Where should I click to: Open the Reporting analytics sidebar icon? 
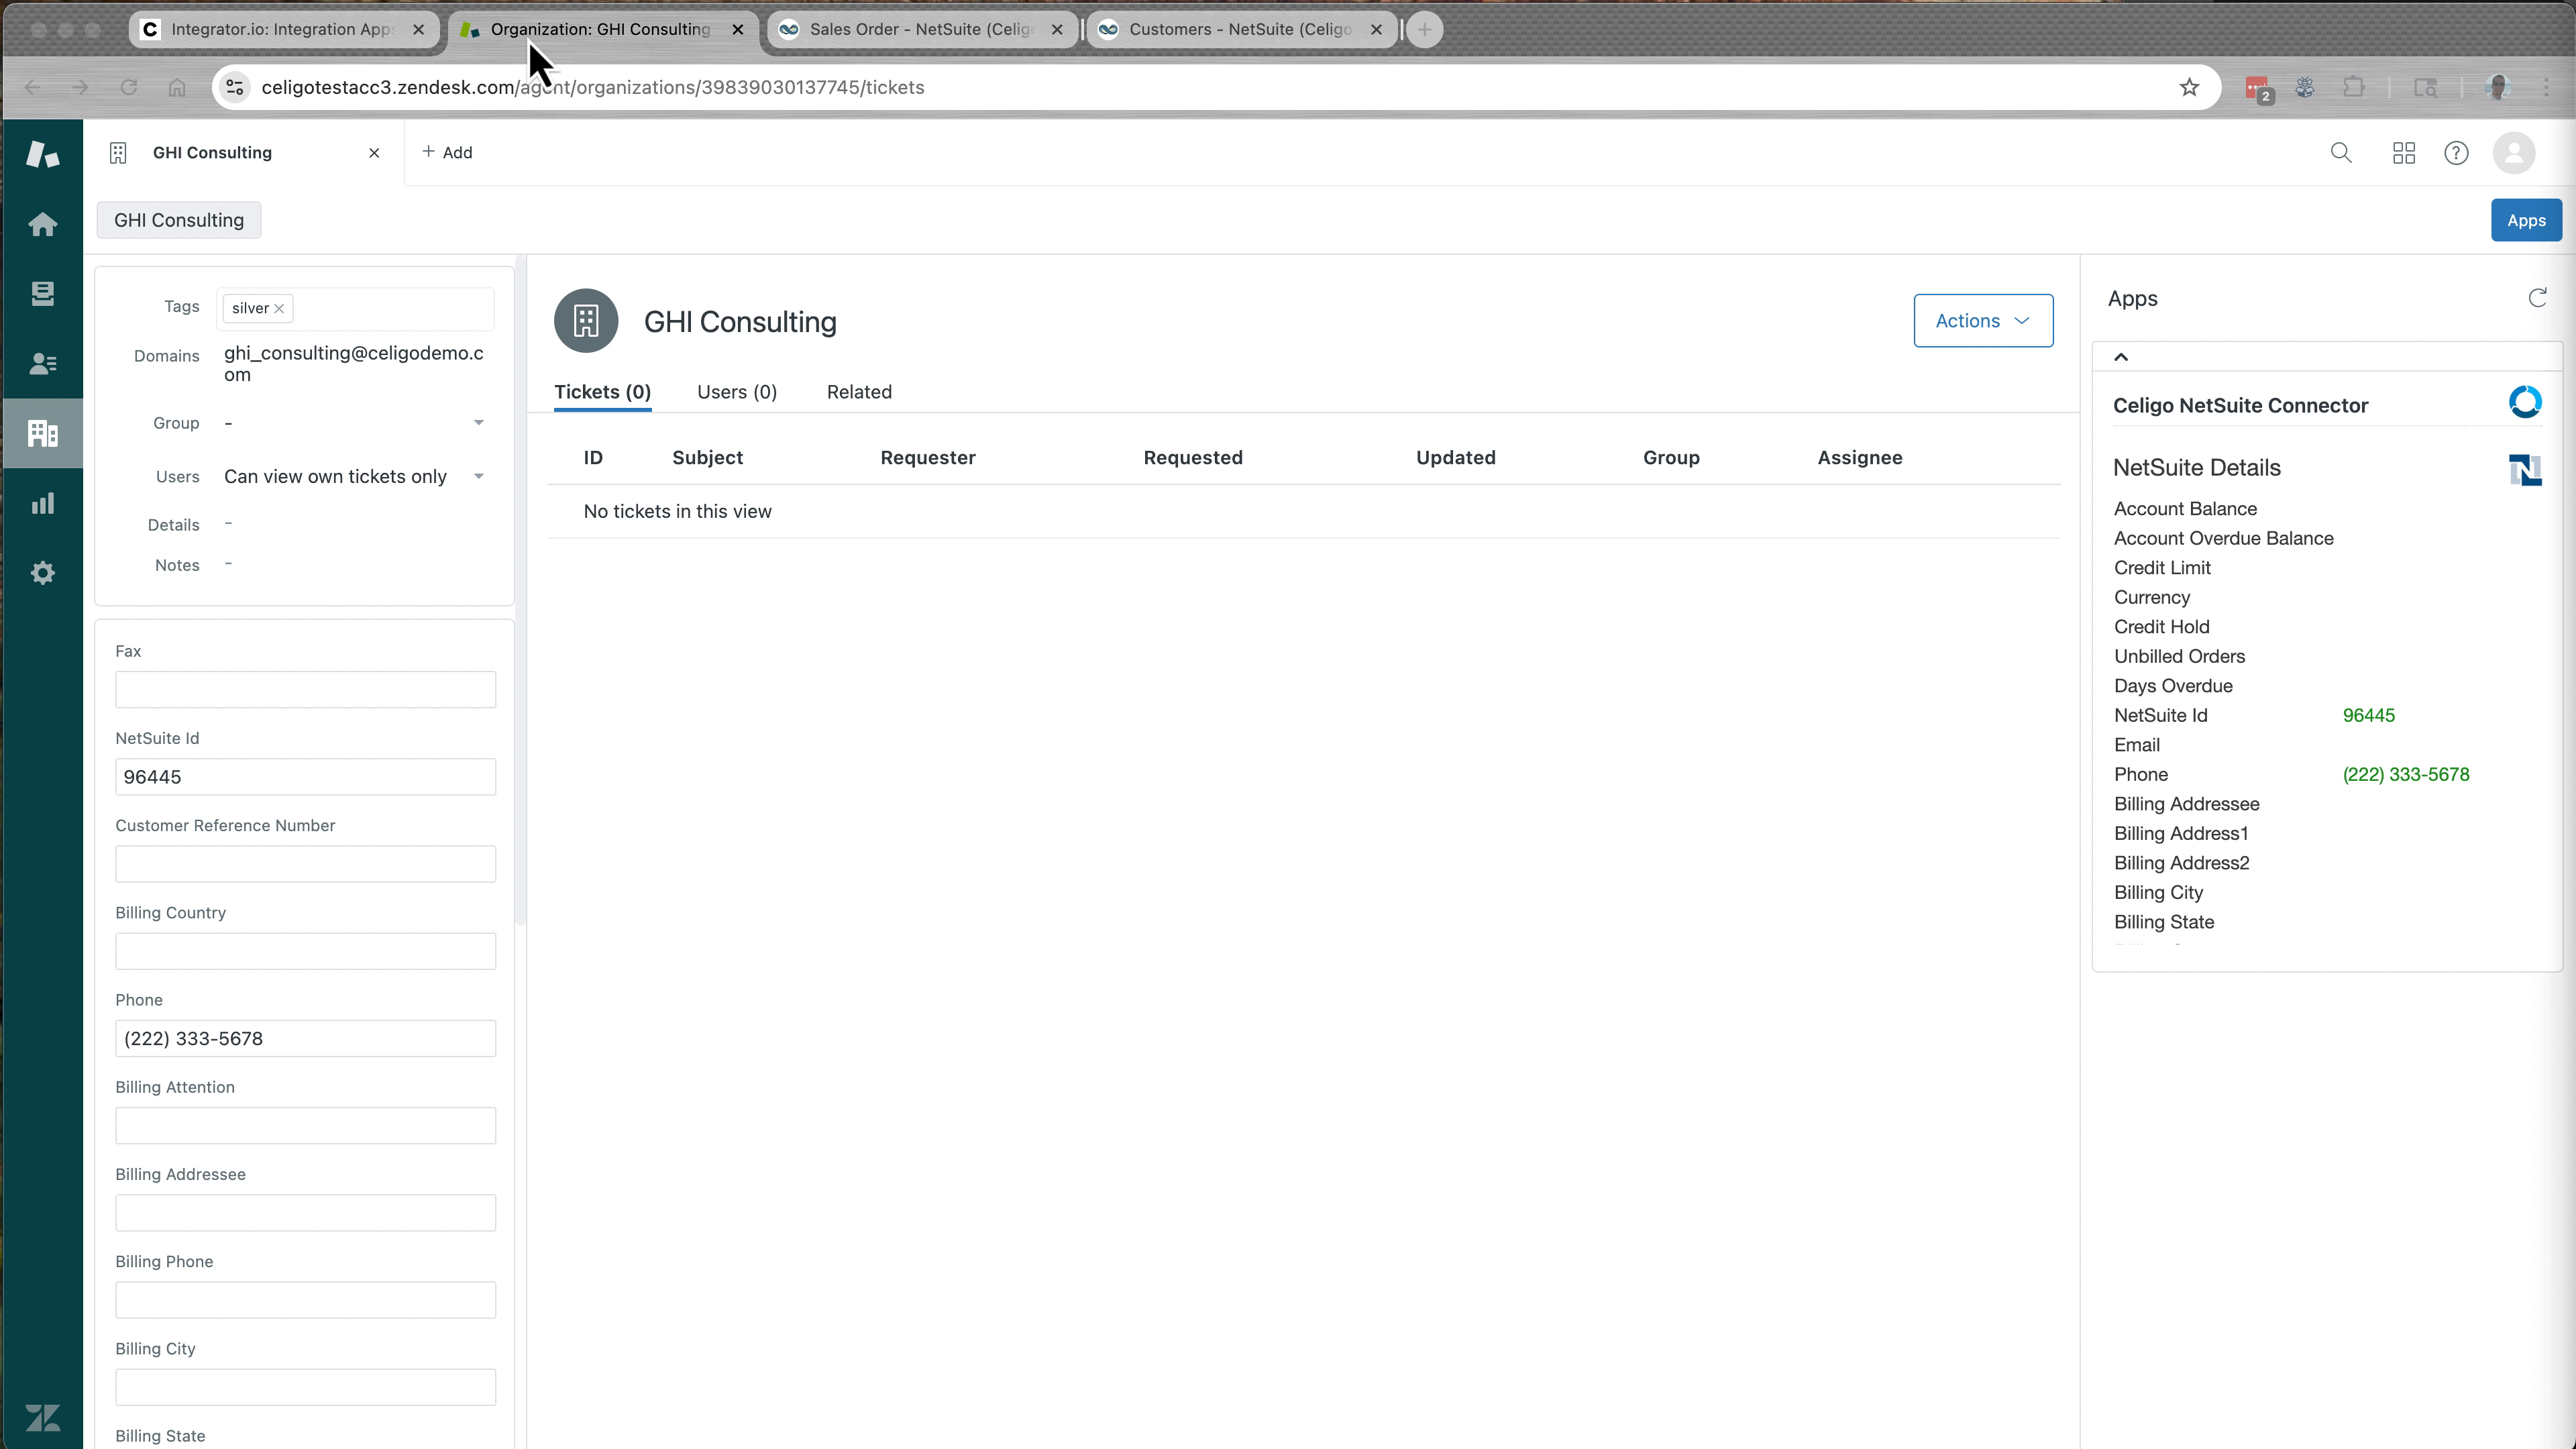pyautogui.click(x=43, y=503)
